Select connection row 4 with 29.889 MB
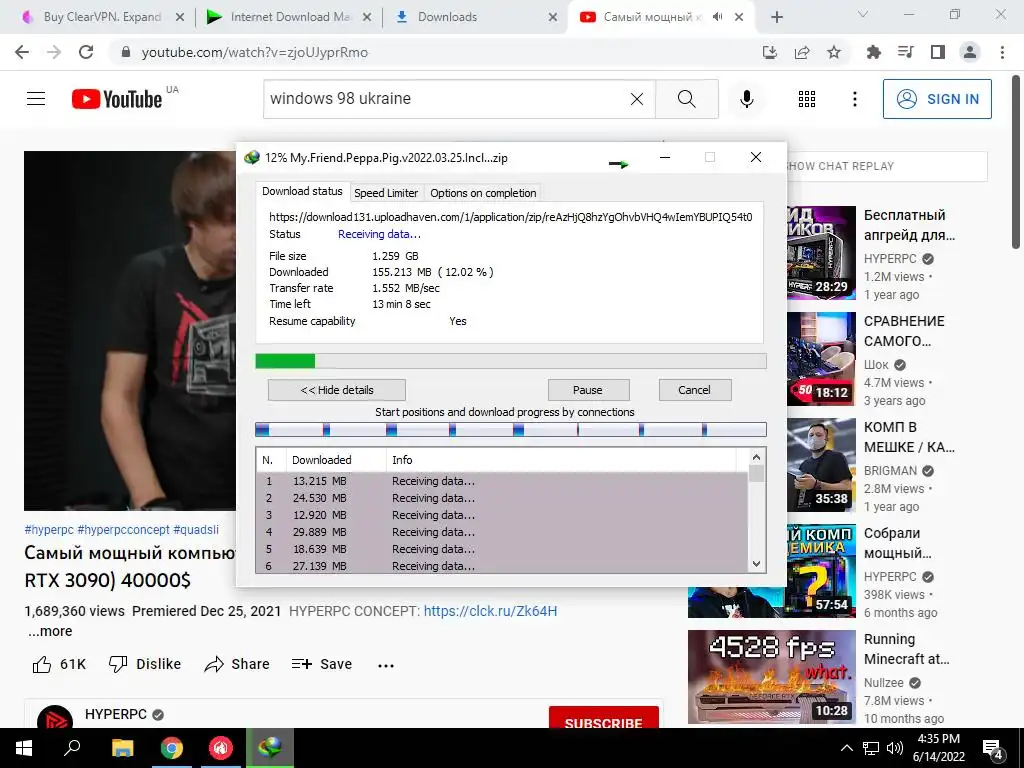The image size is (1024, 768). (x=502, y=532)
